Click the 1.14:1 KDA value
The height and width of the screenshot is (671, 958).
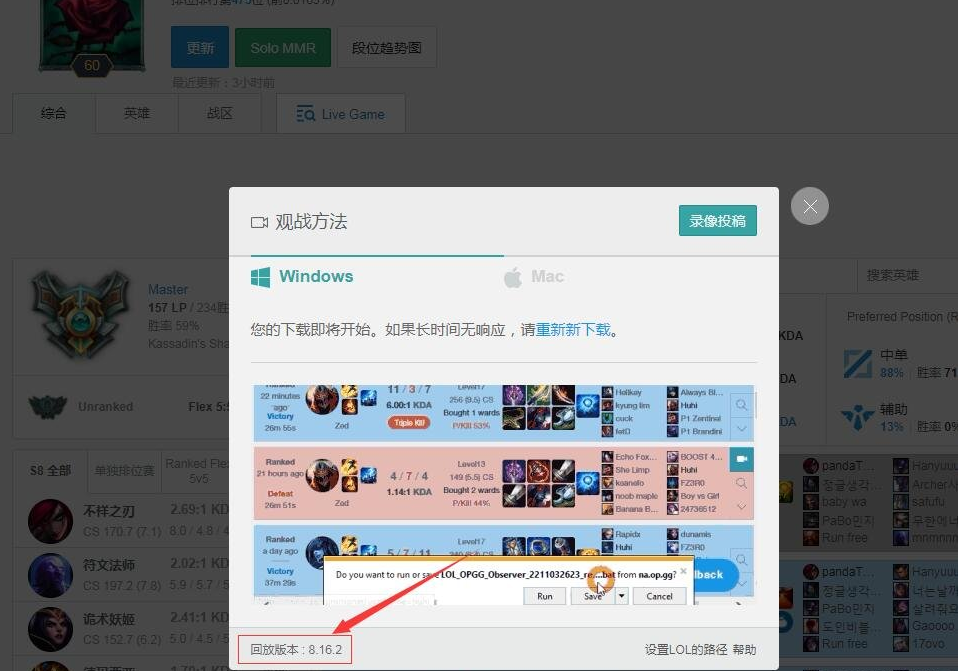coord(409,491)
